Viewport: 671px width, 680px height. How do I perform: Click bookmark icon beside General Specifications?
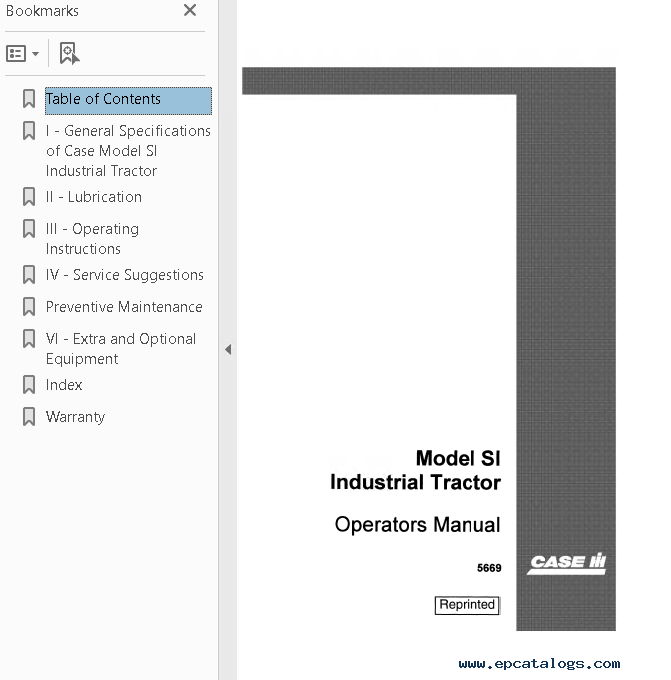[29, 131]
